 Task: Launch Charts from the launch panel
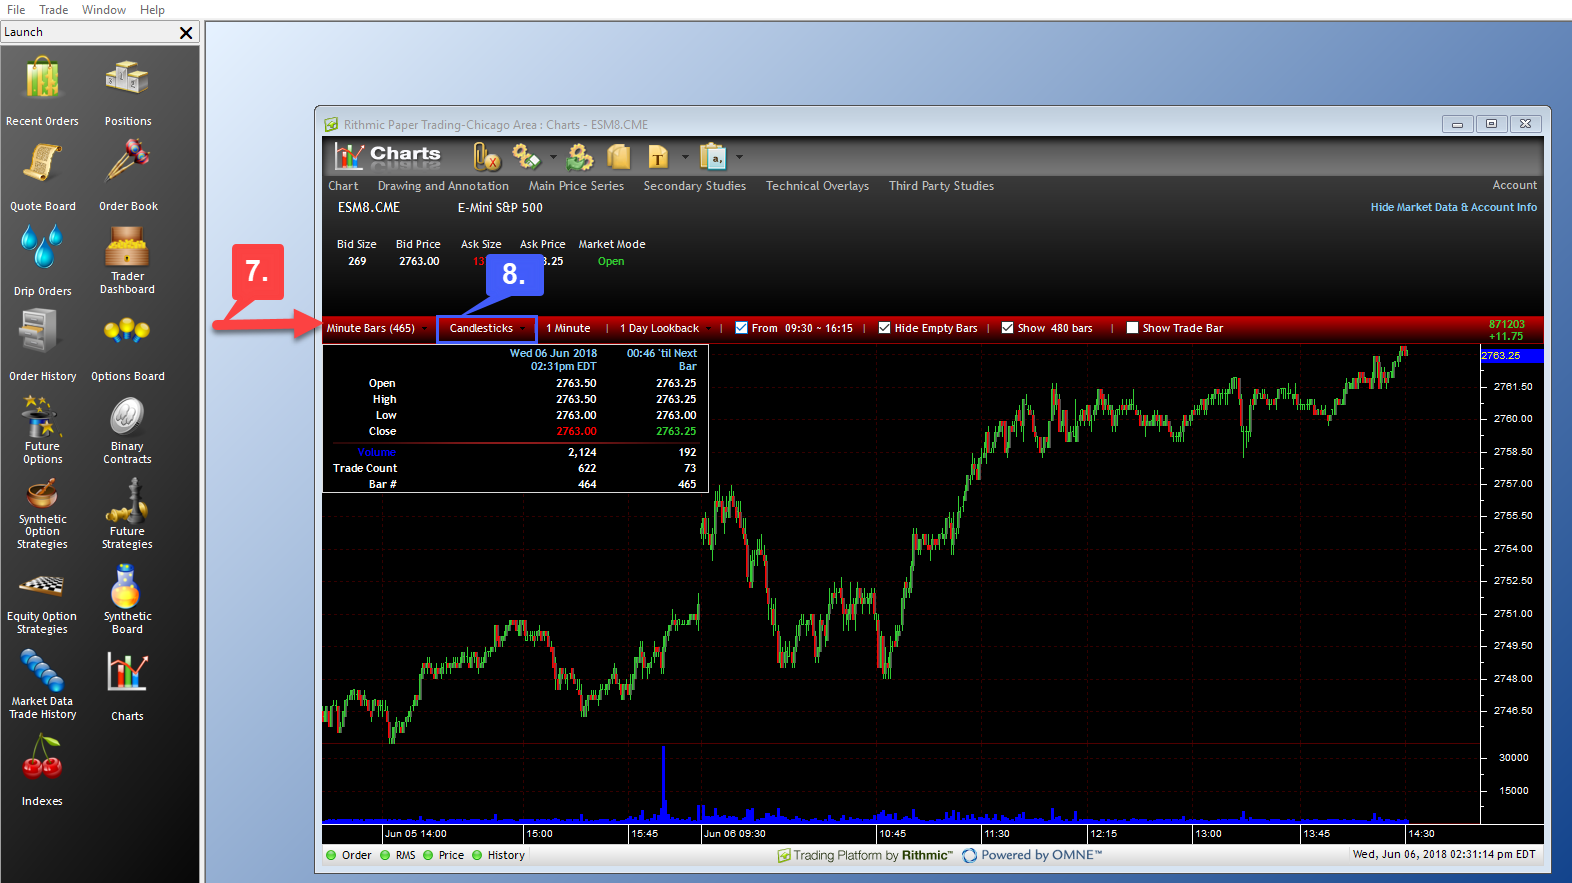click(127, 686)
